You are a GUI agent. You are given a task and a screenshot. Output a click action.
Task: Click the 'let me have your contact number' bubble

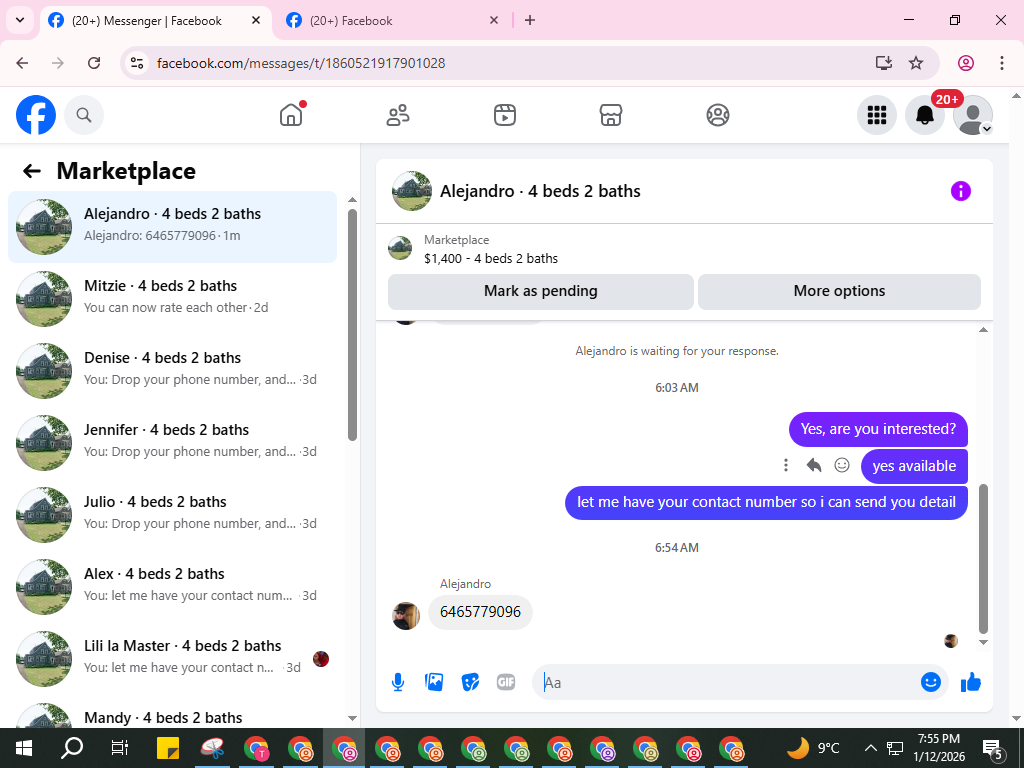coord(766,502)
